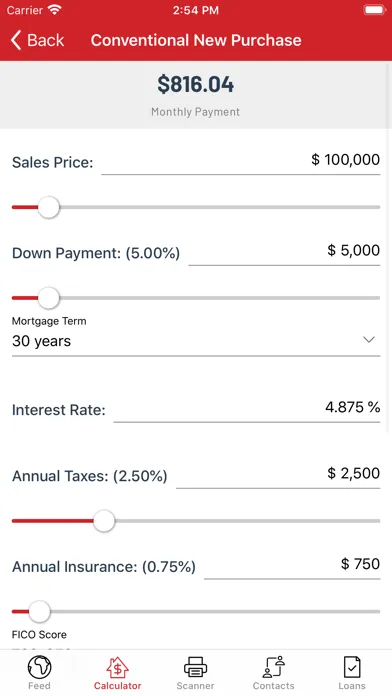The width and height of the screenshot is (392, 696).
Task: Click the Down Payment slider handle
Action: (48, 298)
